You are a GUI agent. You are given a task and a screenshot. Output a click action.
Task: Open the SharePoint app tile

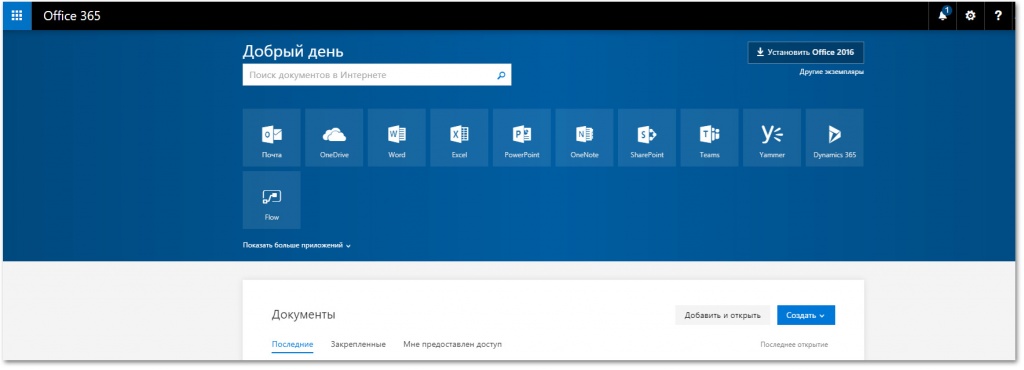pos(647,138)
